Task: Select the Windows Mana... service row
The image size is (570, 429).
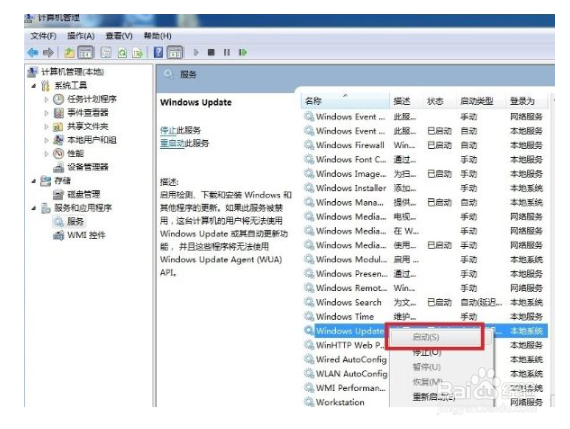Action: click(x=425, y=203)
